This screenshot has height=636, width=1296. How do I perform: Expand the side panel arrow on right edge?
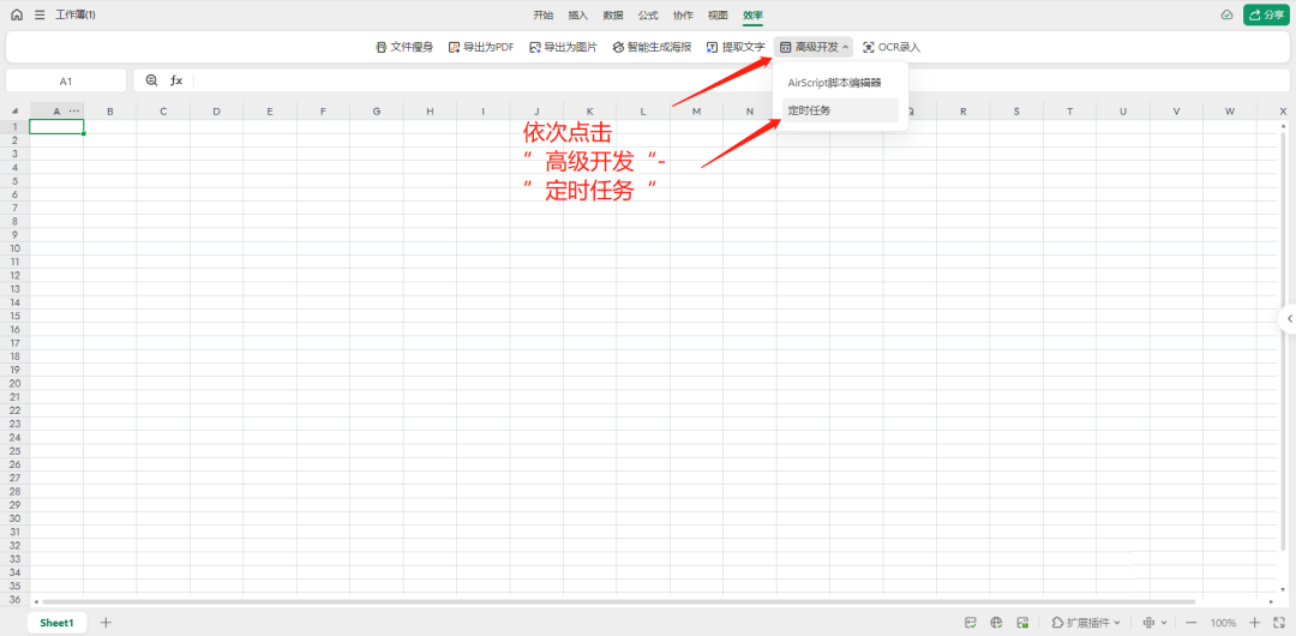coord(1289,318)
